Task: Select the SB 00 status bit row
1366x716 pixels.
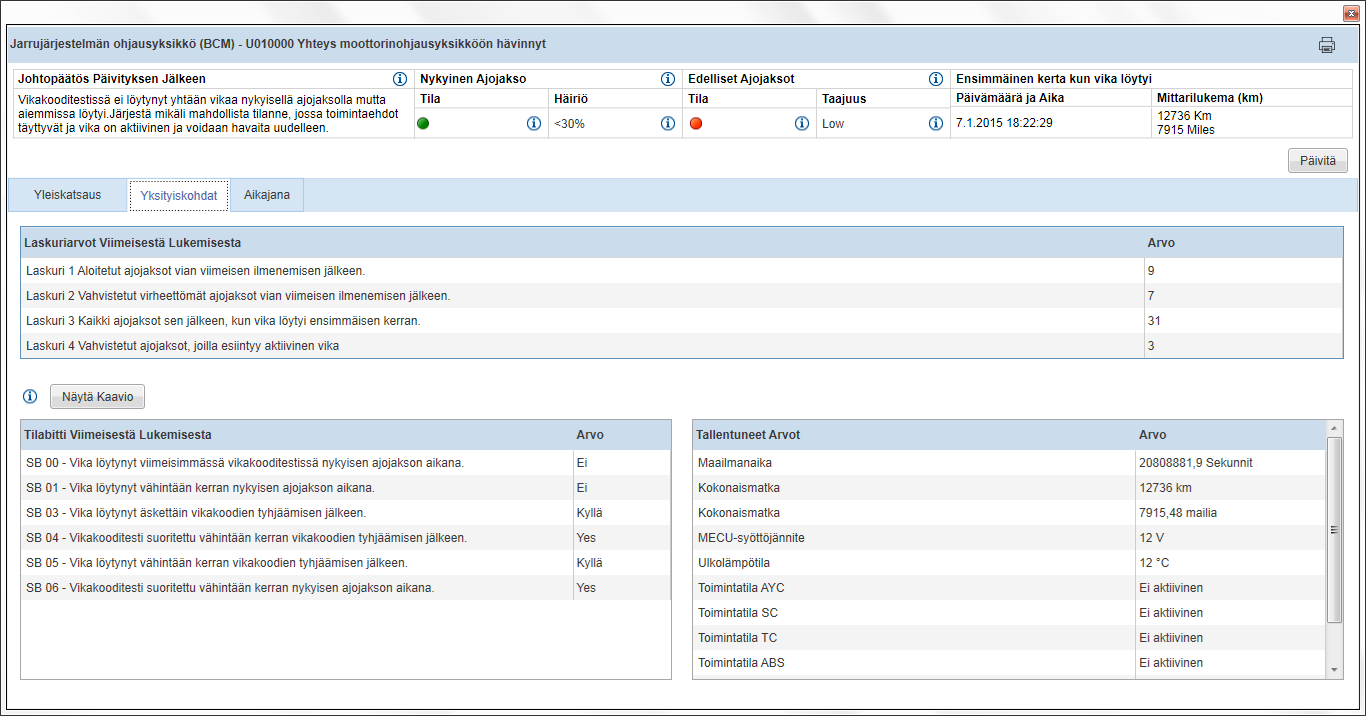Action: click(x=346, y=463)
